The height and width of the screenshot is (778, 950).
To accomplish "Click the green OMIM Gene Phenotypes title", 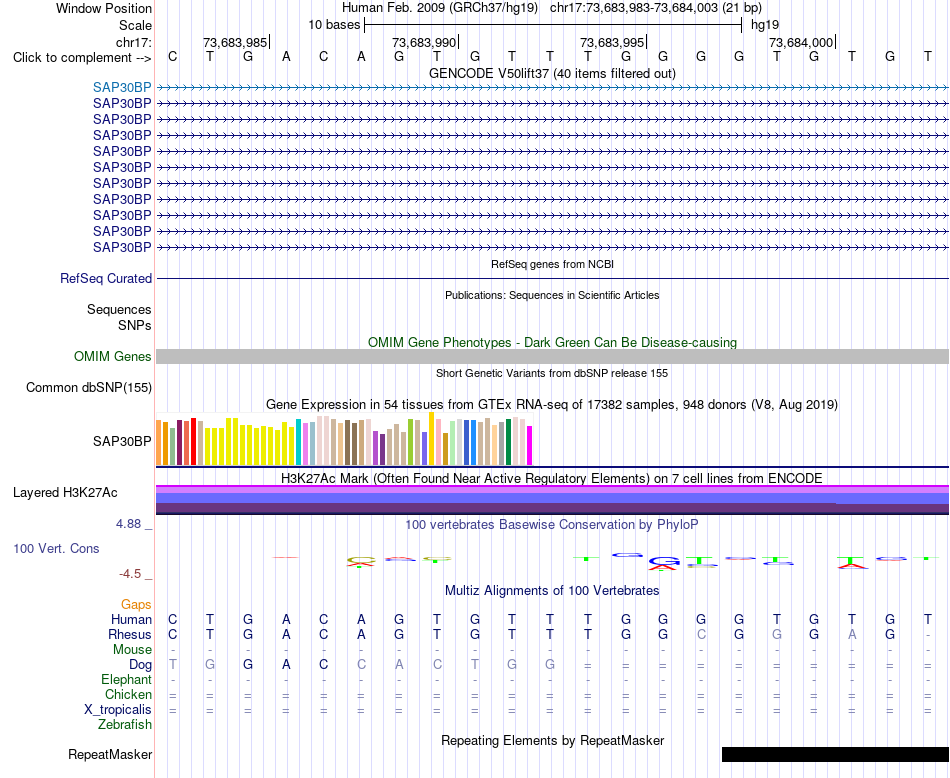I will pyautogui.click(x=552, y=342).
